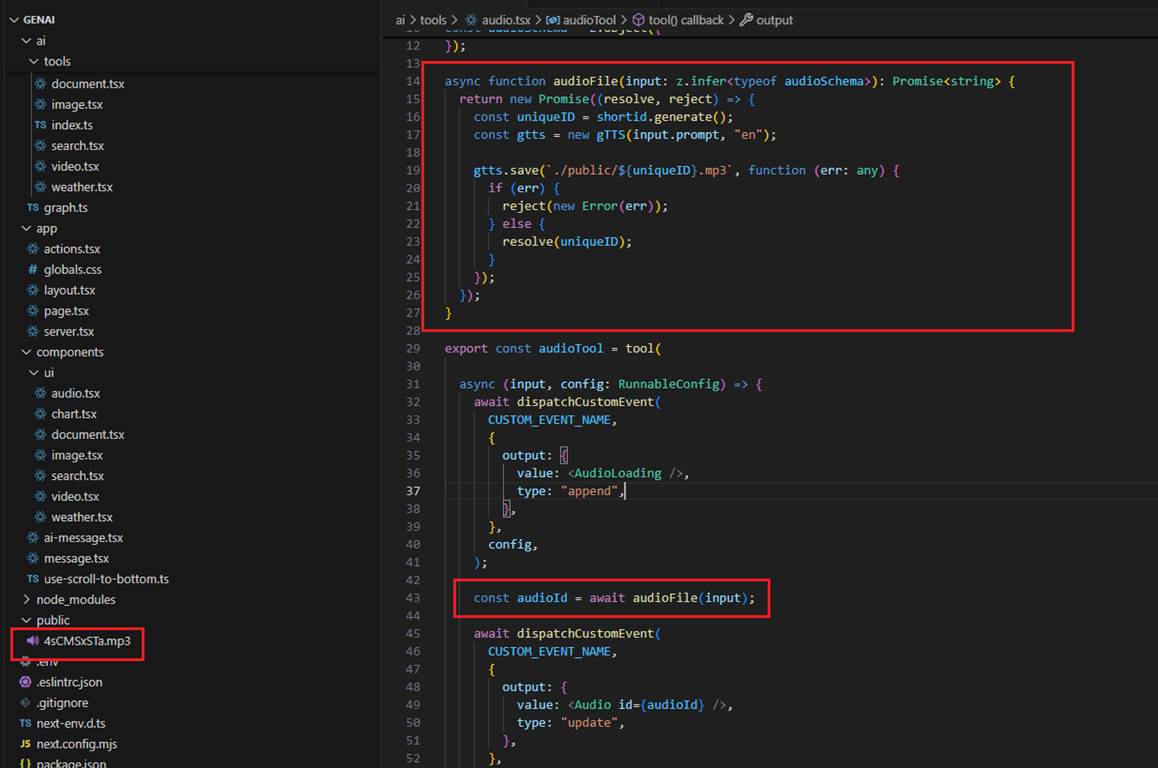Click the React icon beside ui audio.tsx

[x=41, y=393]
